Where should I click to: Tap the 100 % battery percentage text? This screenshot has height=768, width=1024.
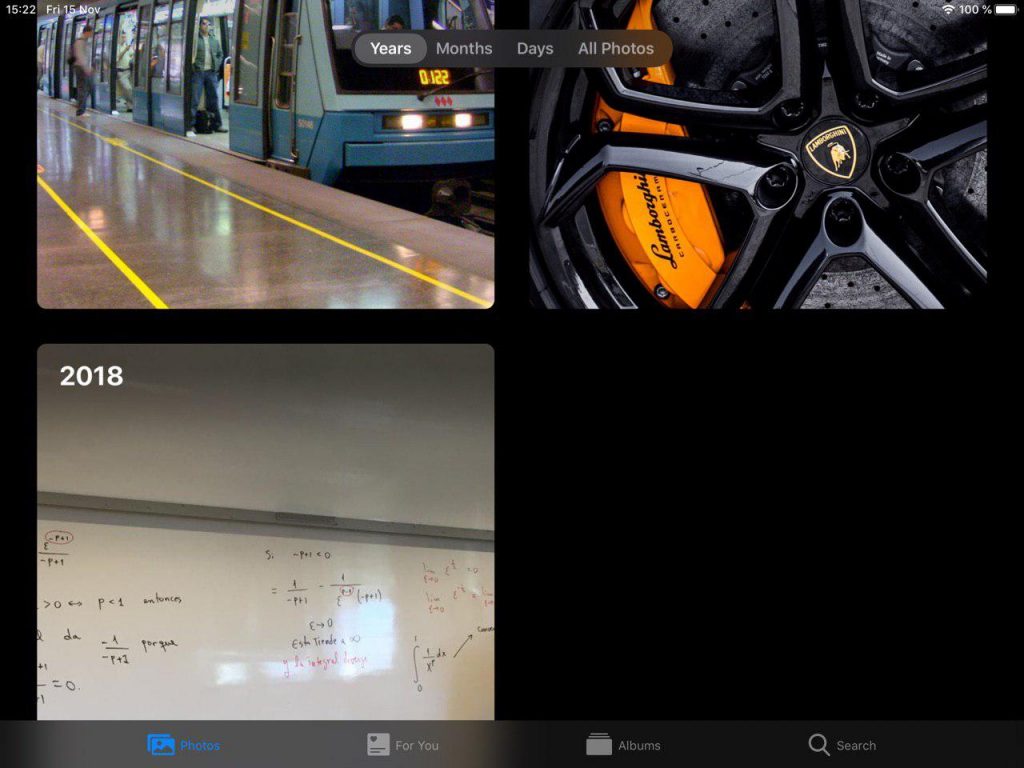pyautogui.click(x=975, y=9)
